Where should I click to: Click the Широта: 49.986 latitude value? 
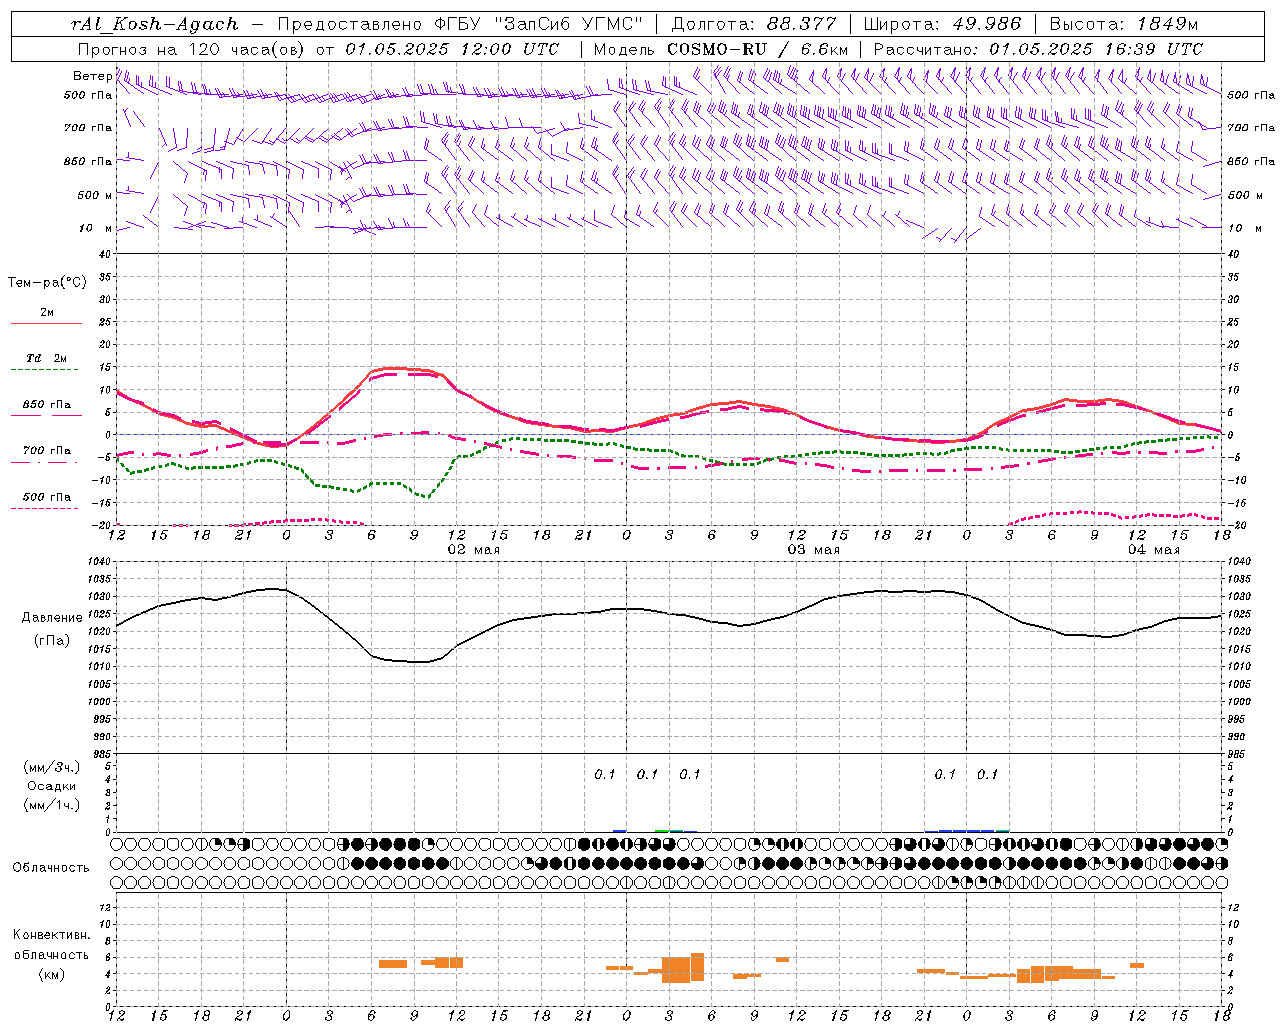(942, 24)
